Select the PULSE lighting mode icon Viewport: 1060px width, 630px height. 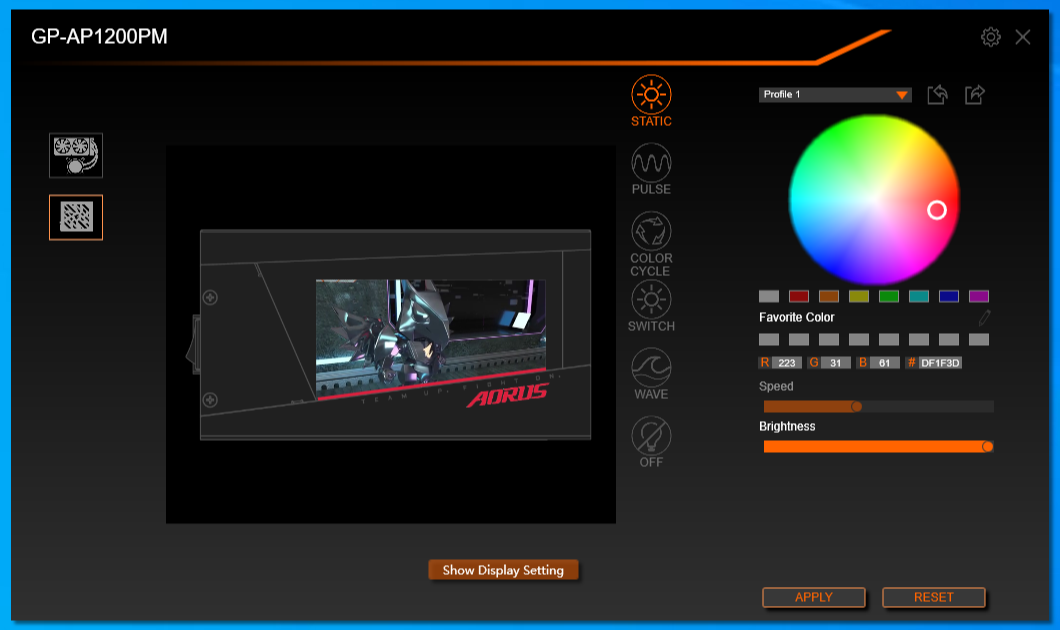point(651,162)
